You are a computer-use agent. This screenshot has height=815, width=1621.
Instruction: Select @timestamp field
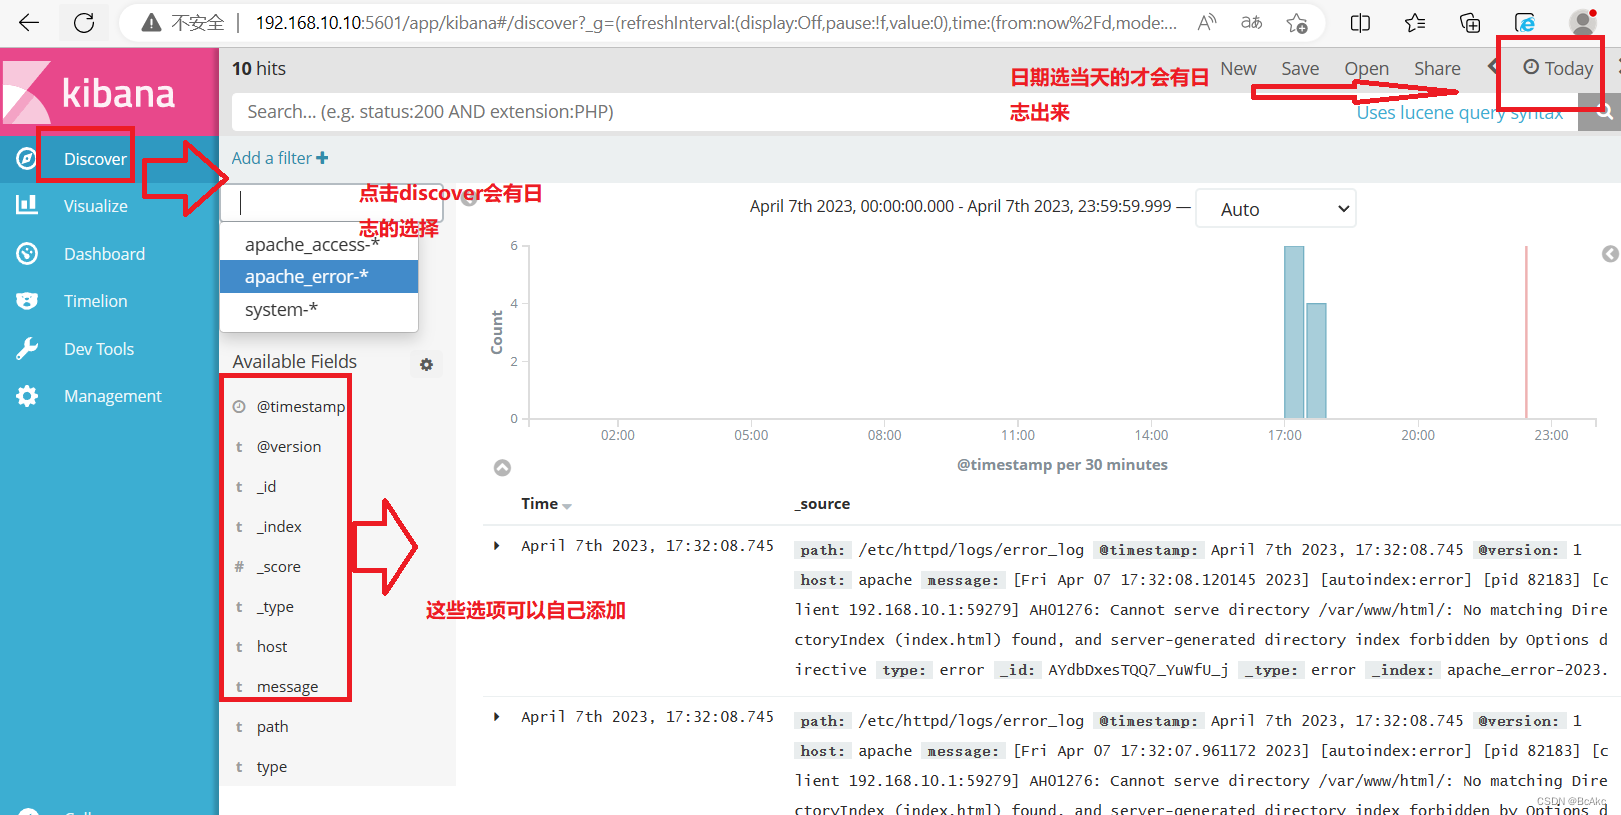tap(300, 407)
